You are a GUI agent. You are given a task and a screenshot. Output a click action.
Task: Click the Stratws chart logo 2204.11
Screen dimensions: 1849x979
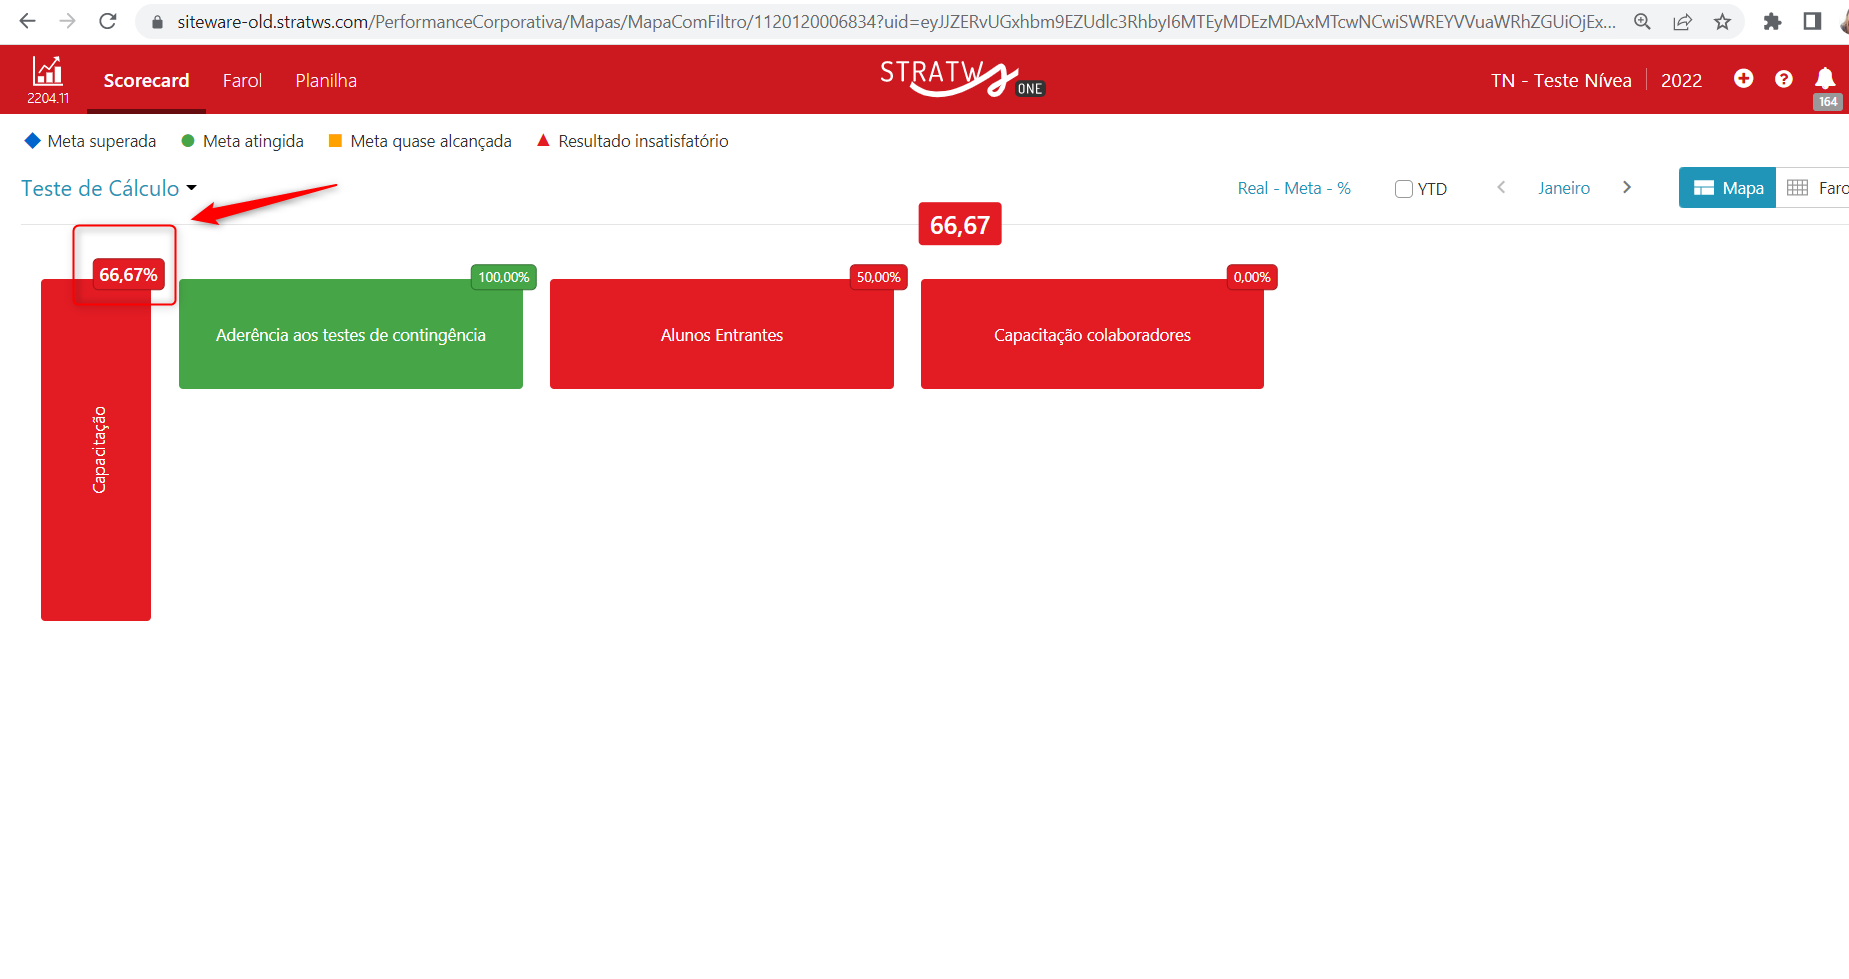click(x=48, y=80)
